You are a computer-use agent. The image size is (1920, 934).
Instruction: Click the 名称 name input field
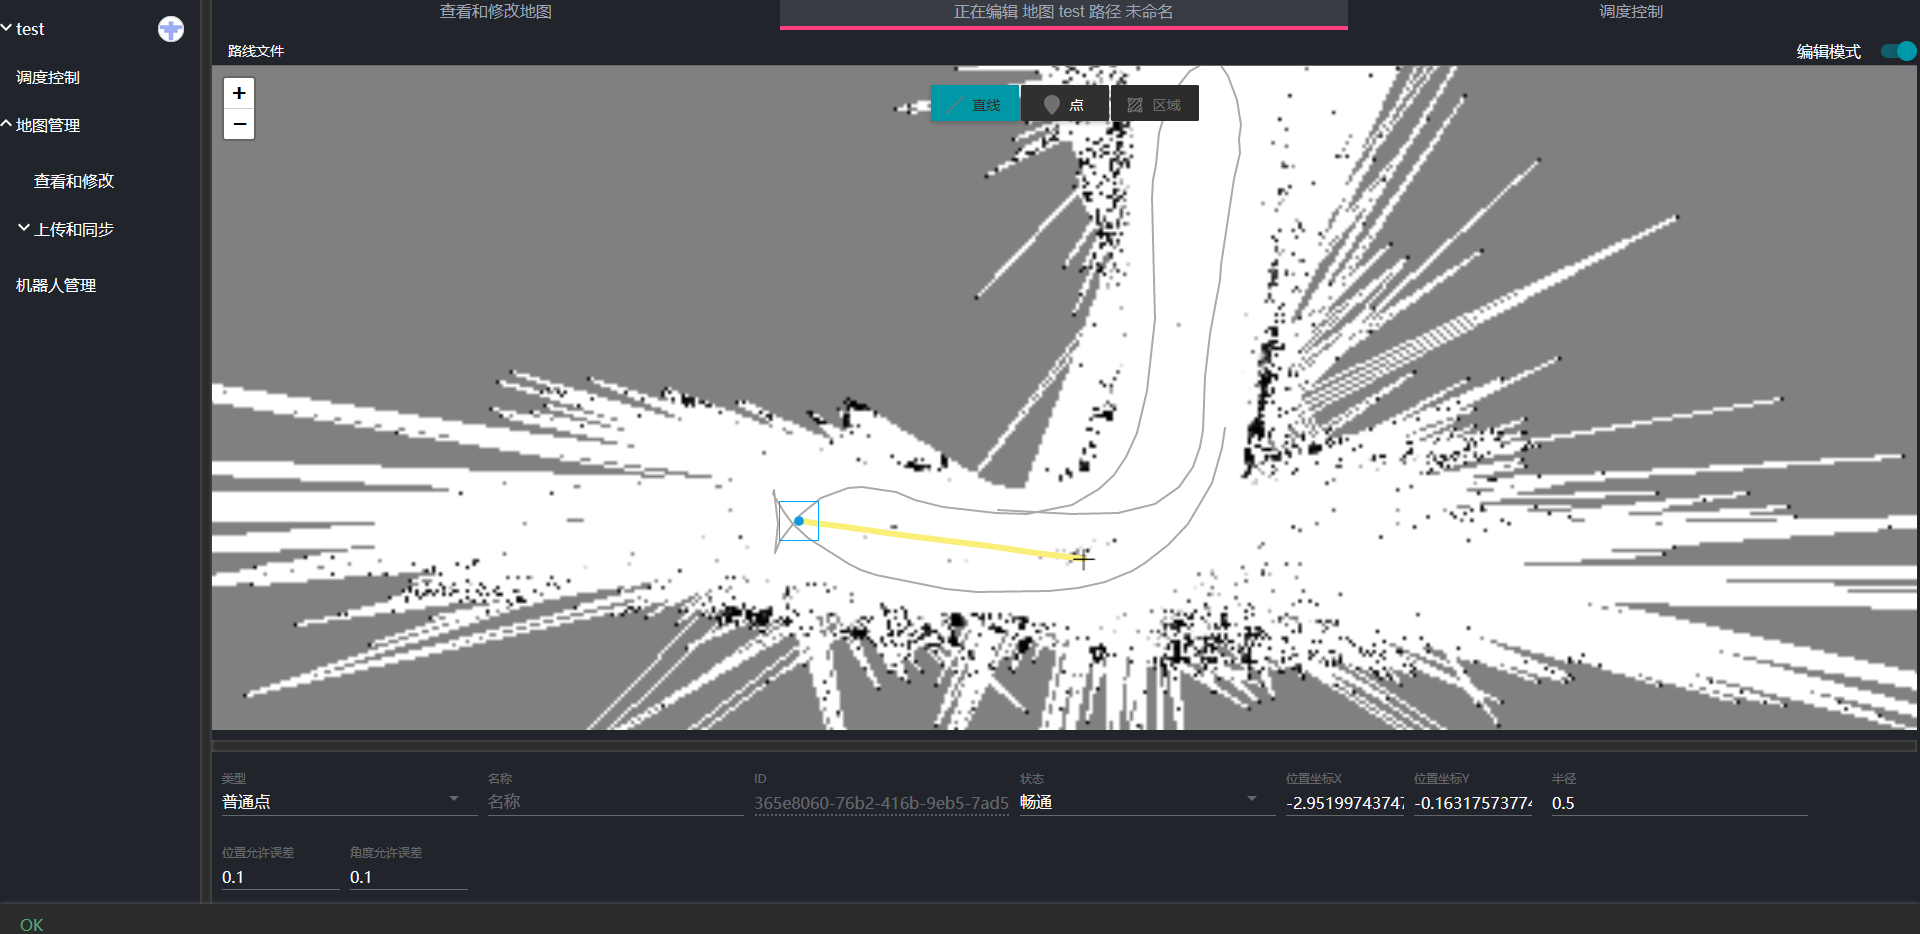[x=614, y=802]
